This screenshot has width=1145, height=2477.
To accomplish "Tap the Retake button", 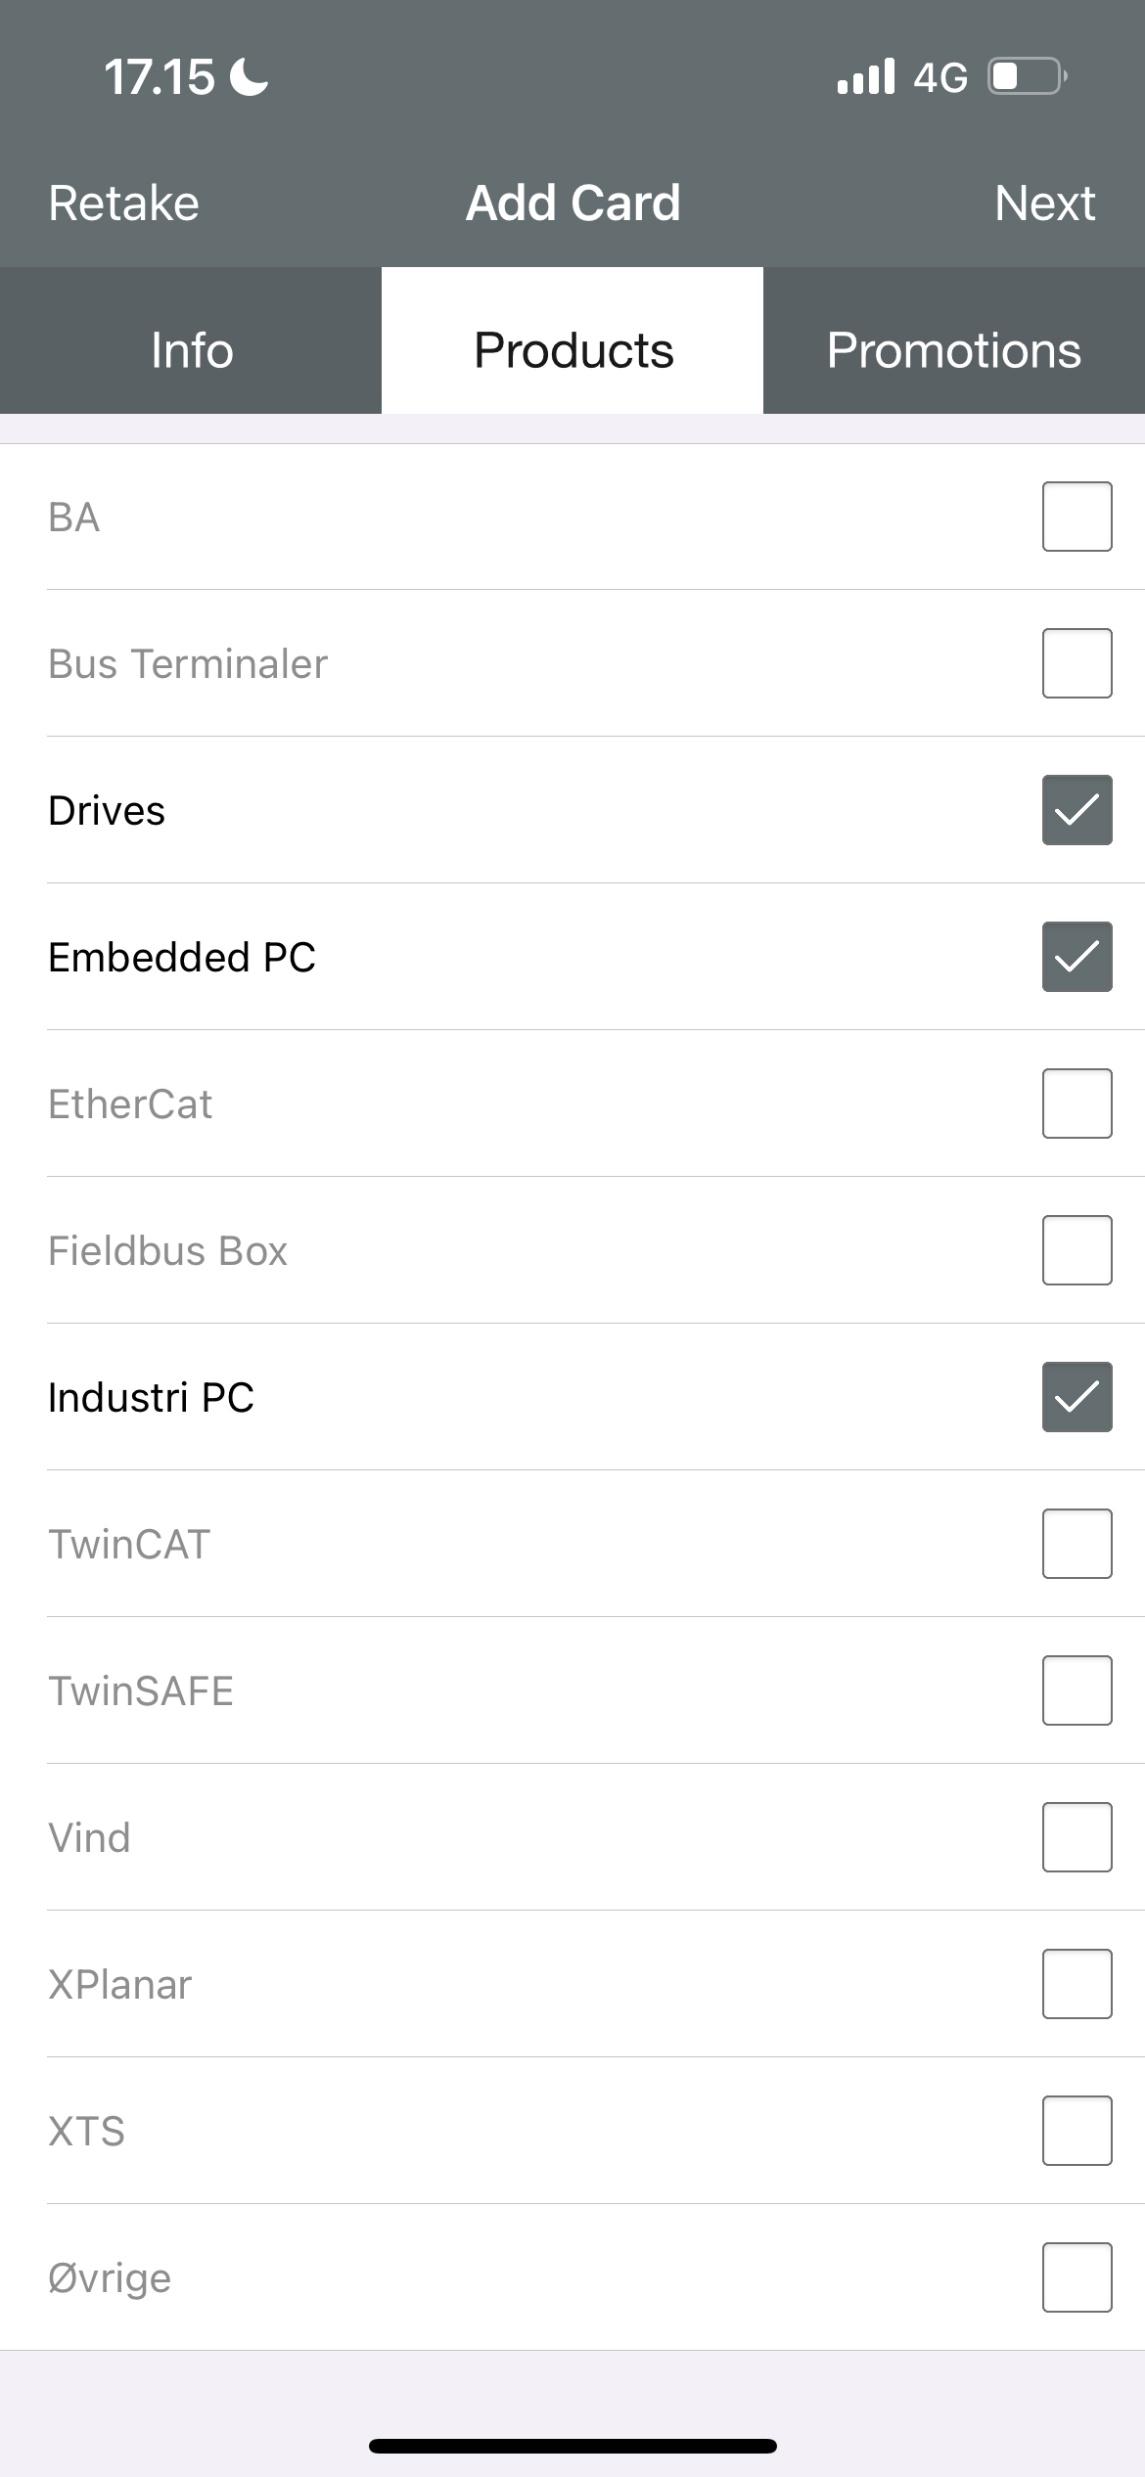I will tap(124, 203).
